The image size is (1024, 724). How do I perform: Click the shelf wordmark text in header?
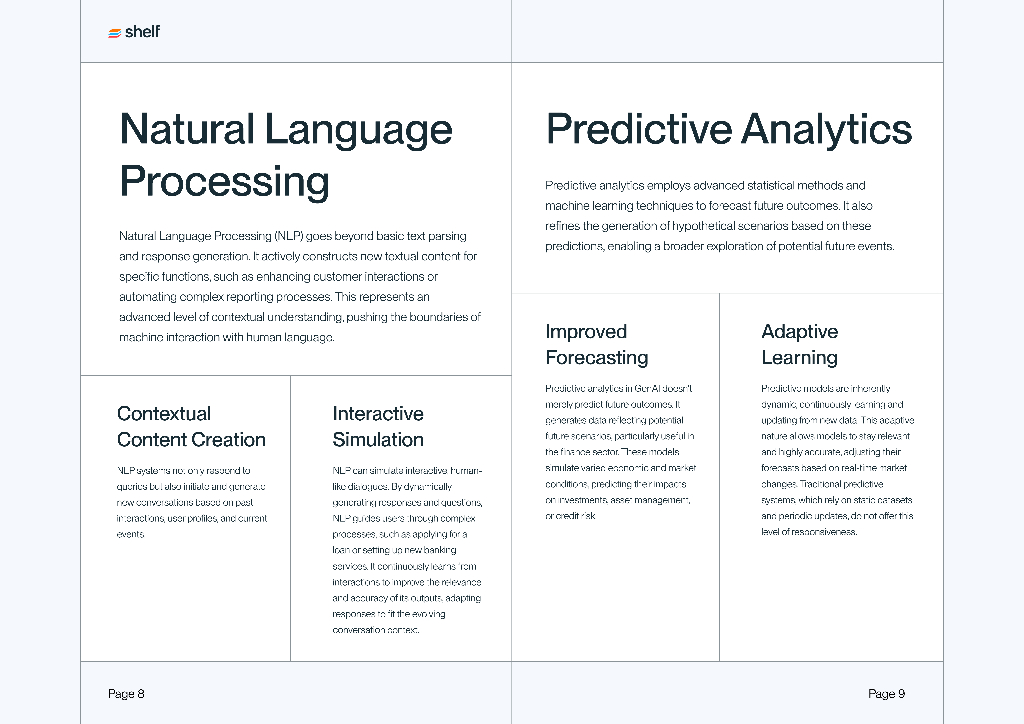pos(142,32)
